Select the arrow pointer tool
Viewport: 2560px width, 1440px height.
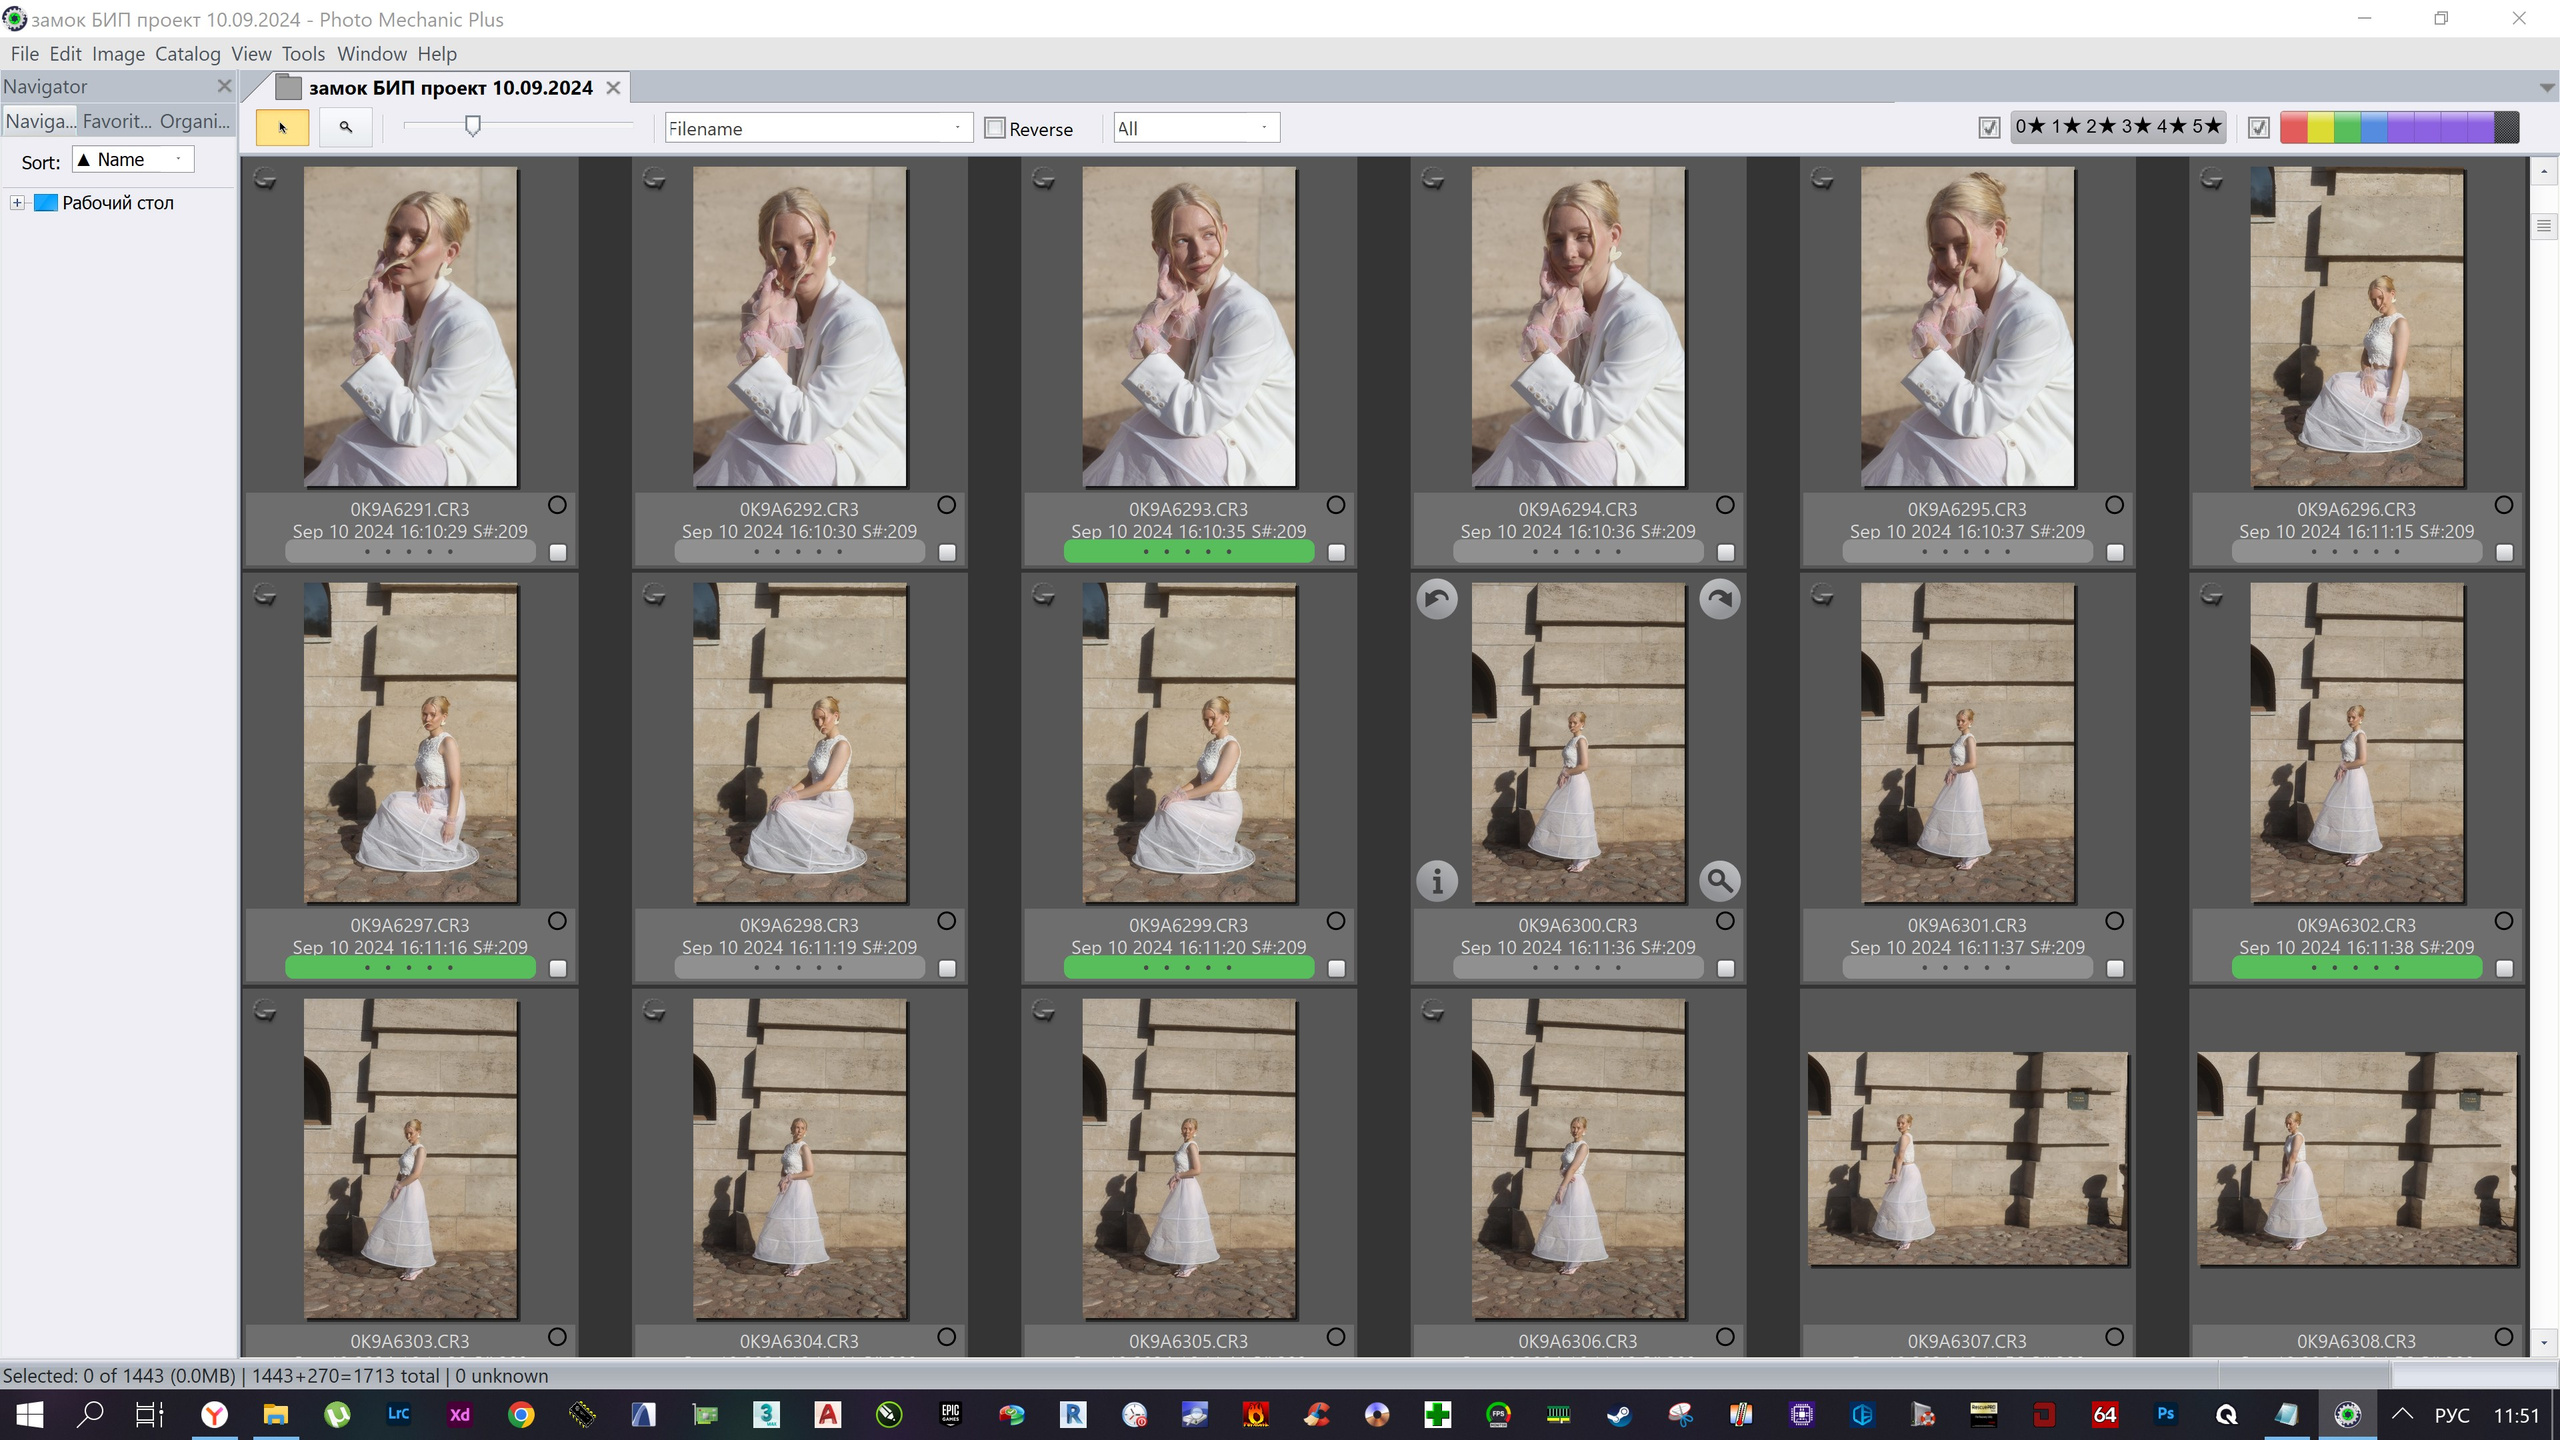point(282,127)
